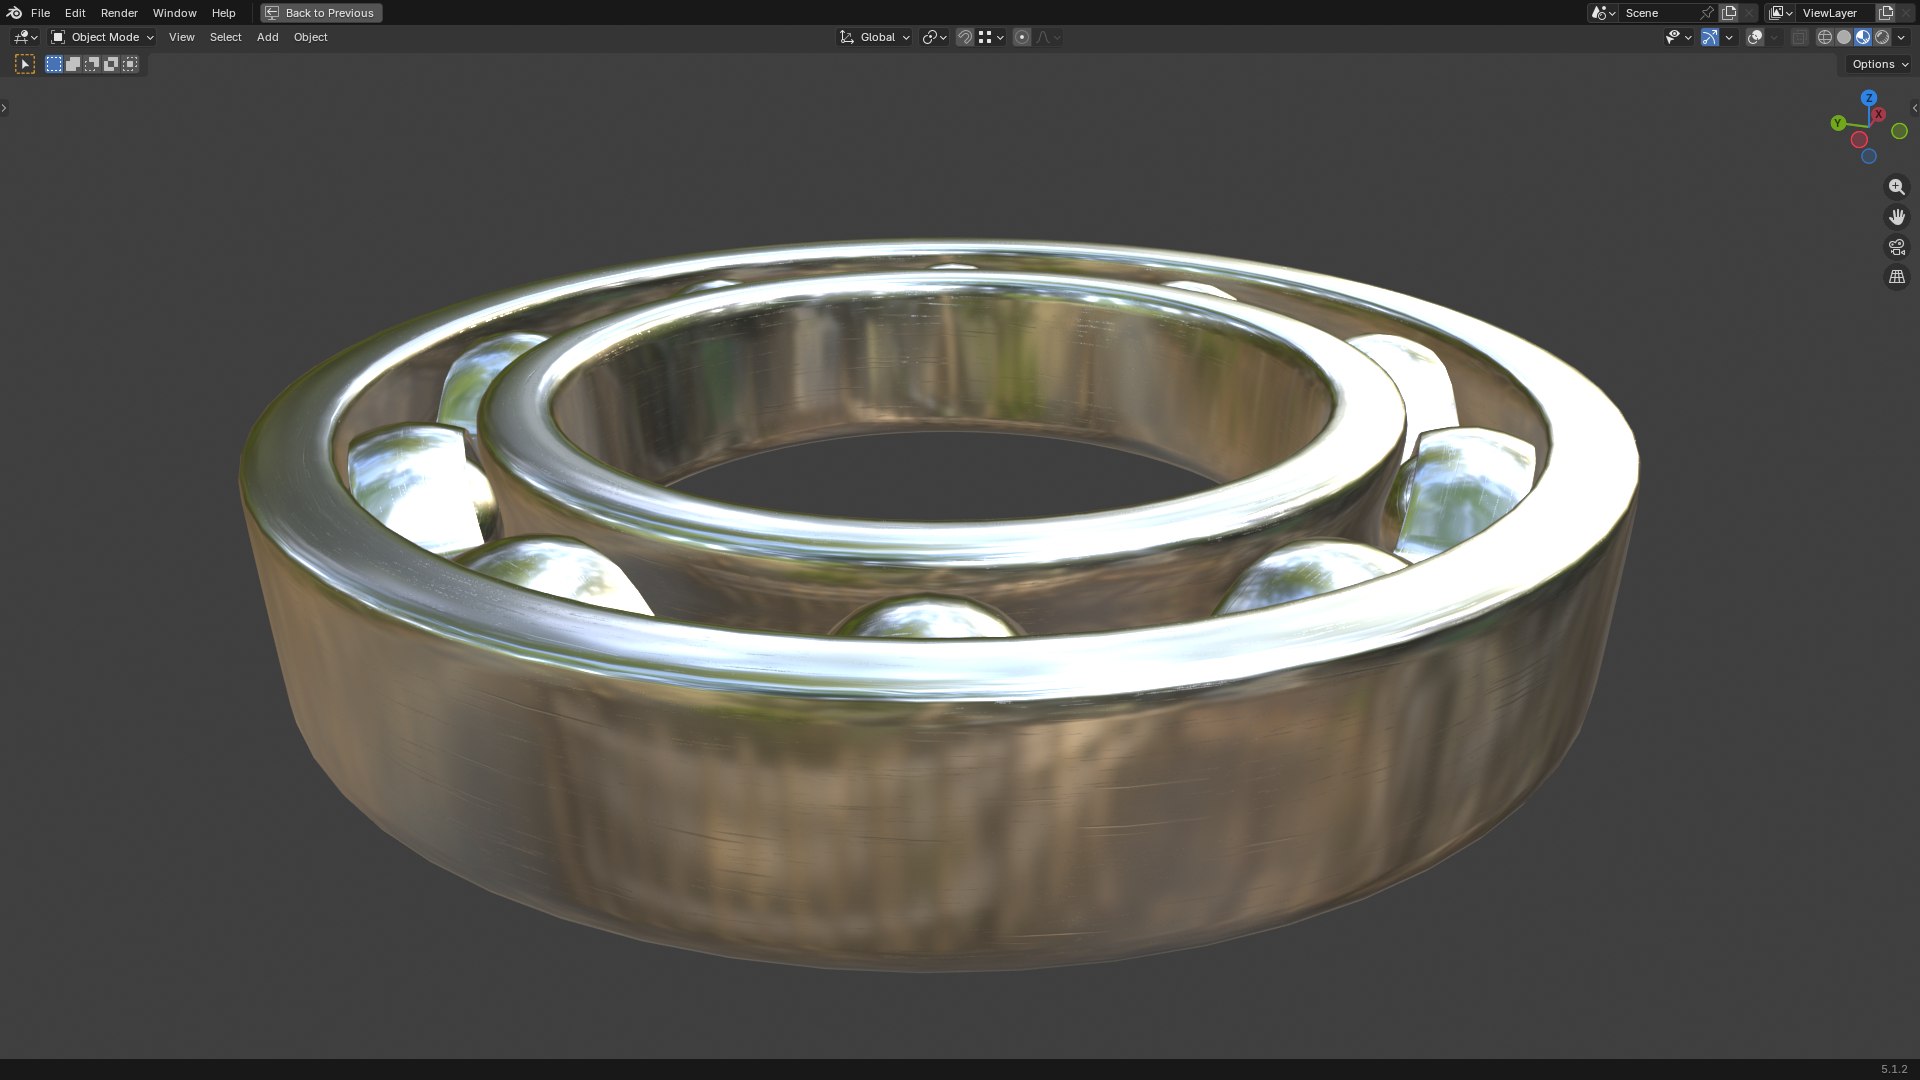The width and height of the screenshot is (1920, 1080).
Task: Click Back to Previous button
Action: click(321, 13)
